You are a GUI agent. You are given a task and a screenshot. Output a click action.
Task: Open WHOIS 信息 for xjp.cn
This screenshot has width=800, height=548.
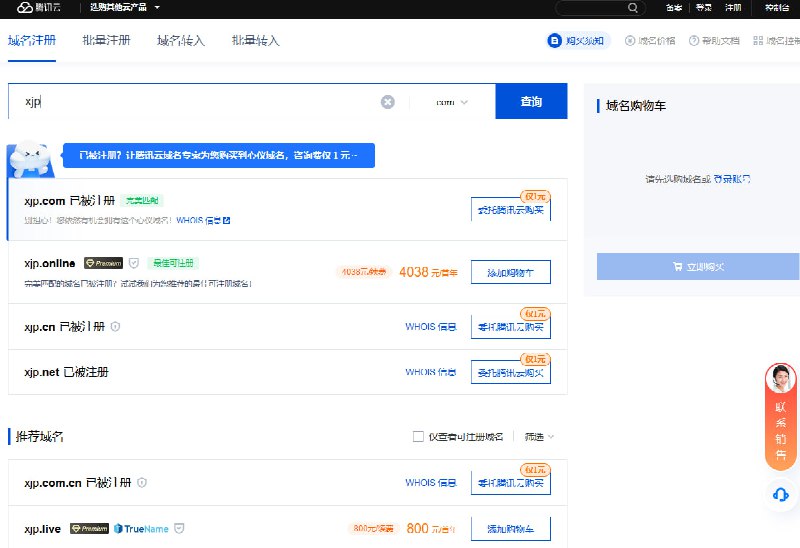coord(431,327)
